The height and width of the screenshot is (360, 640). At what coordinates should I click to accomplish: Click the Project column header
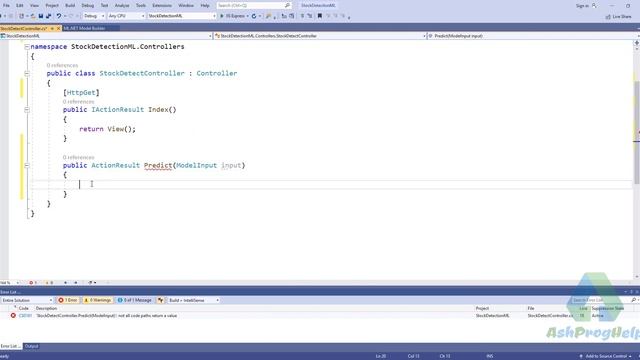[482, 309]
